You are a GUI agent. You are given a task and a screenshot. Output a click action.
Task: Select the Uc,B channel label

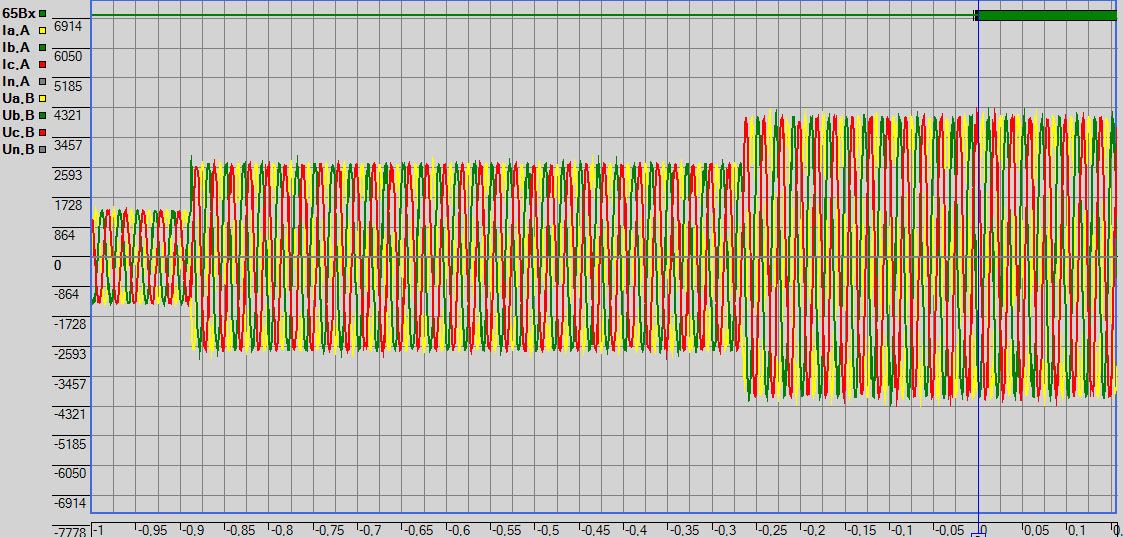[19, 132]
